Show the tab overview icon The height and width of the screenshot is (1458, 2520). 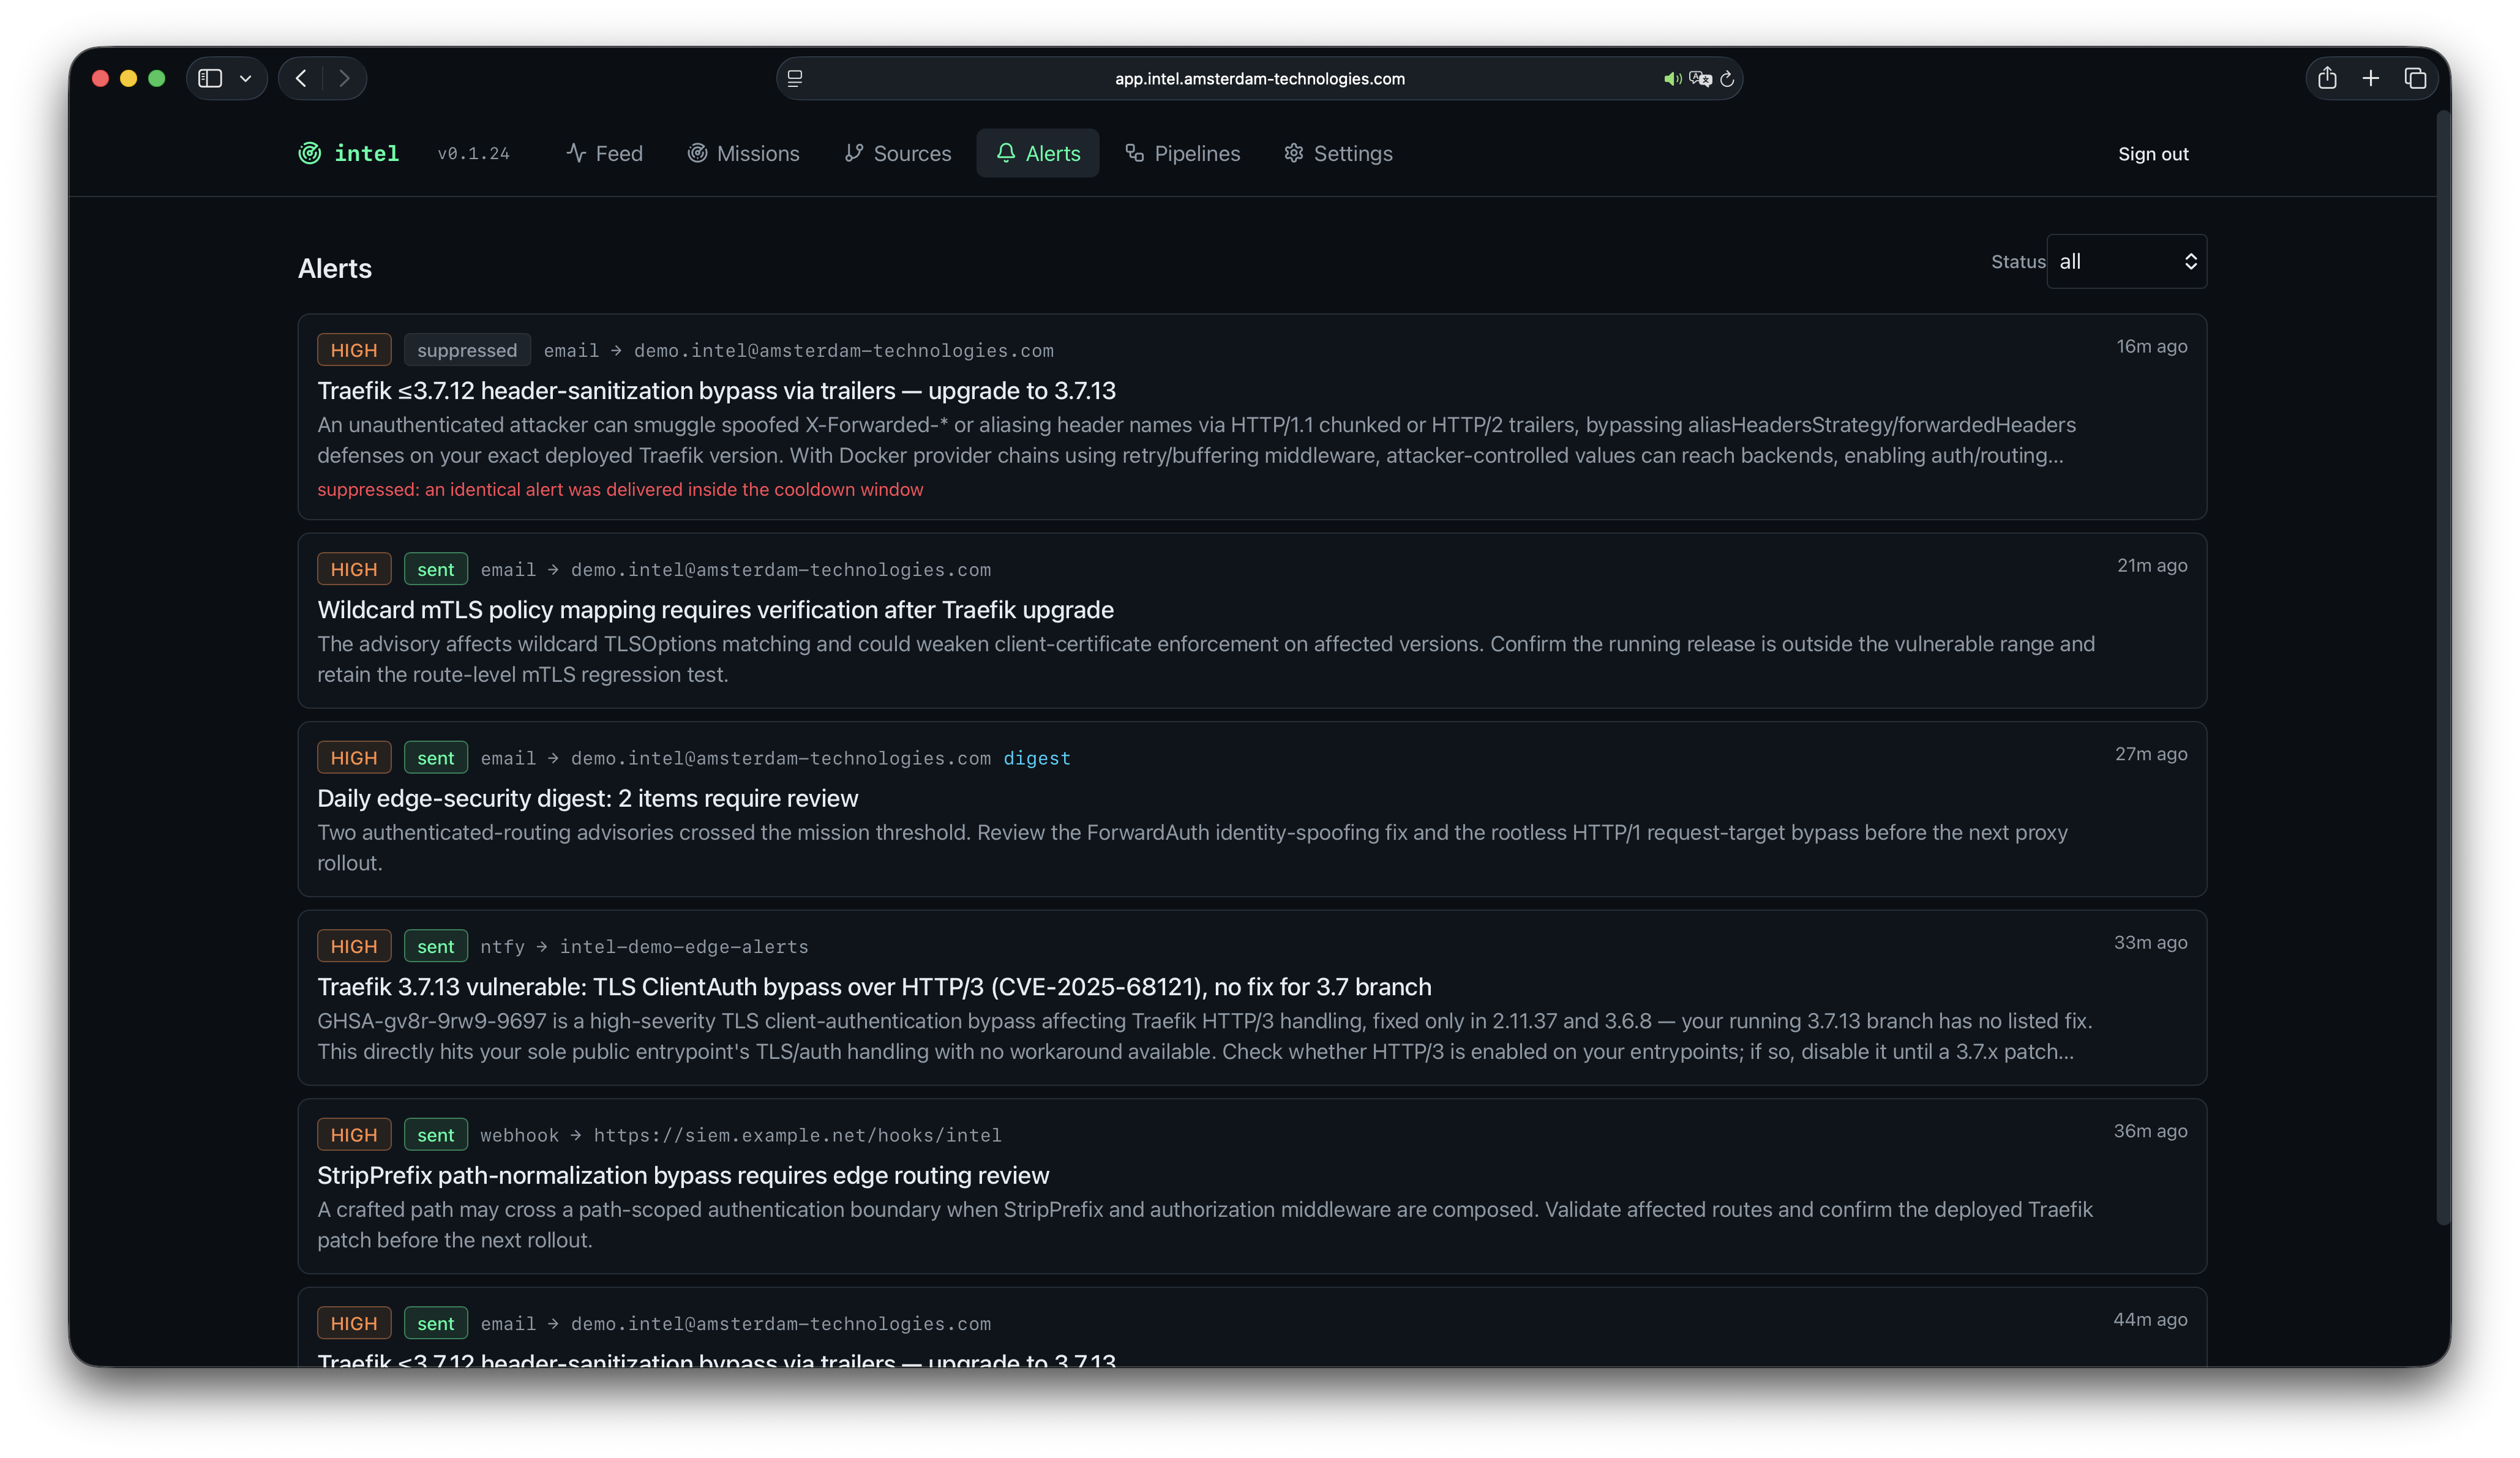coord(2415,78)
